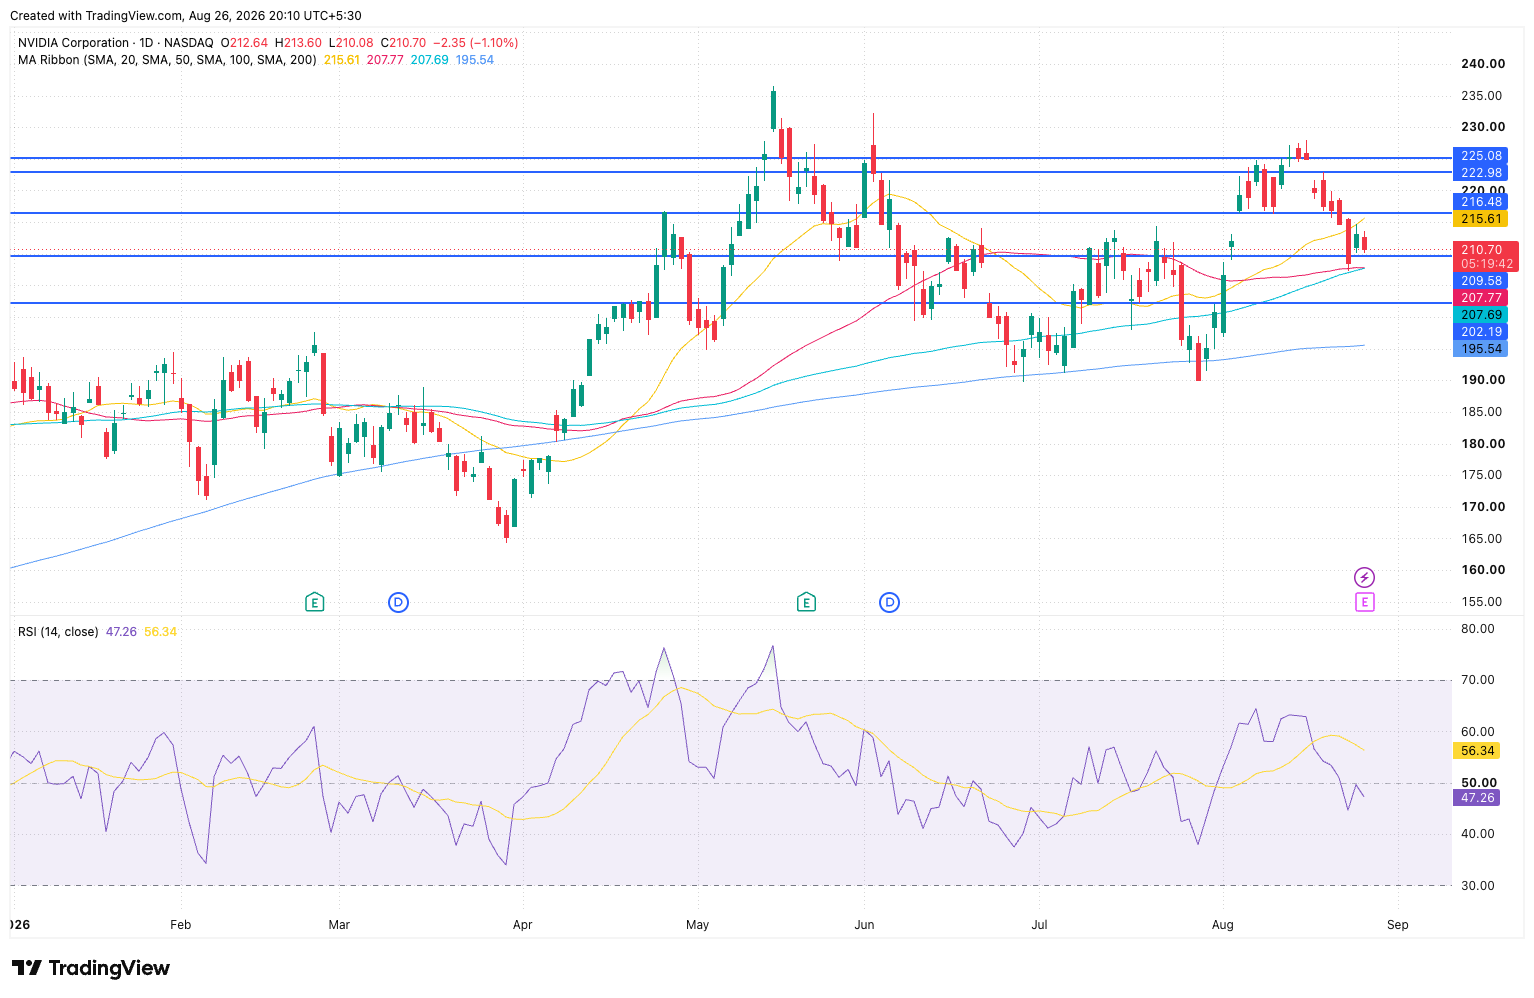1534x998 pixels.
Task: Click the May label on time axis
Action: click(697, 925)
